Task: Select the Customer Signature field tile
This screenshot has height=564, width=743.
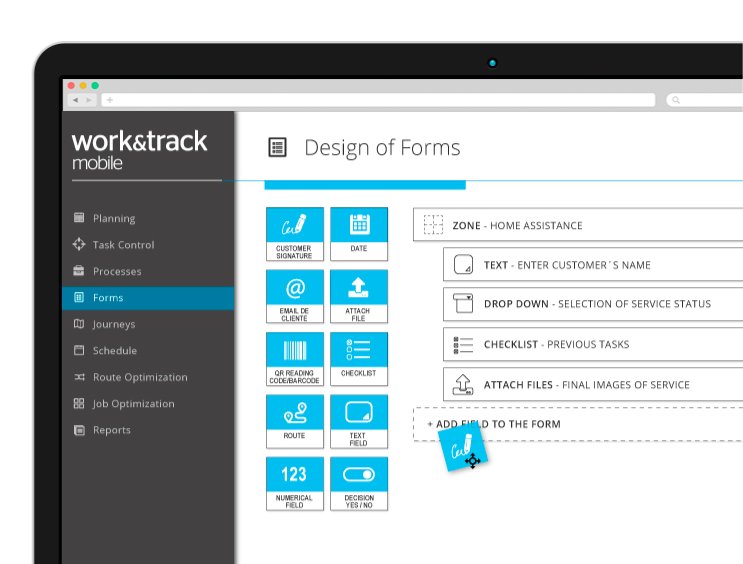Action: [295, 234]
